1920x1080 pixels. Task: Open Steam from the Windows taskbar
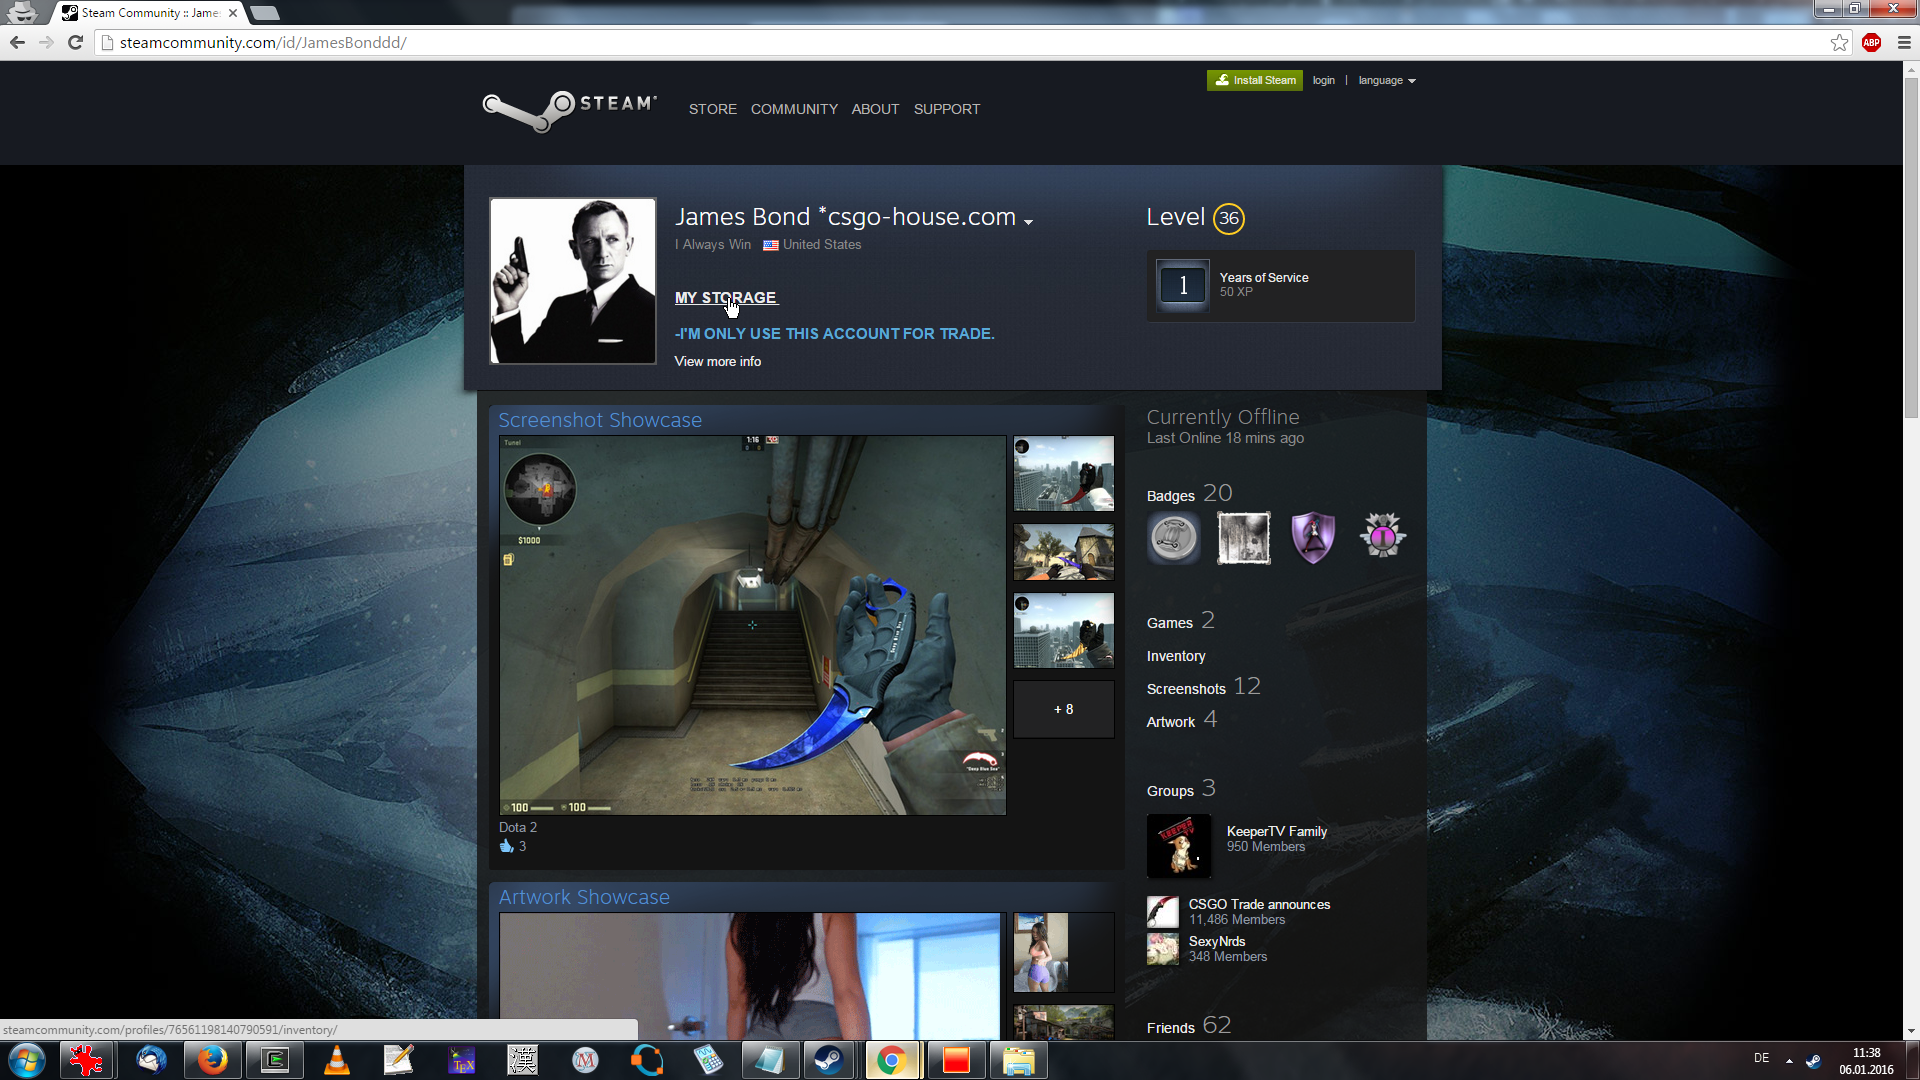(x=828, y=1060)
